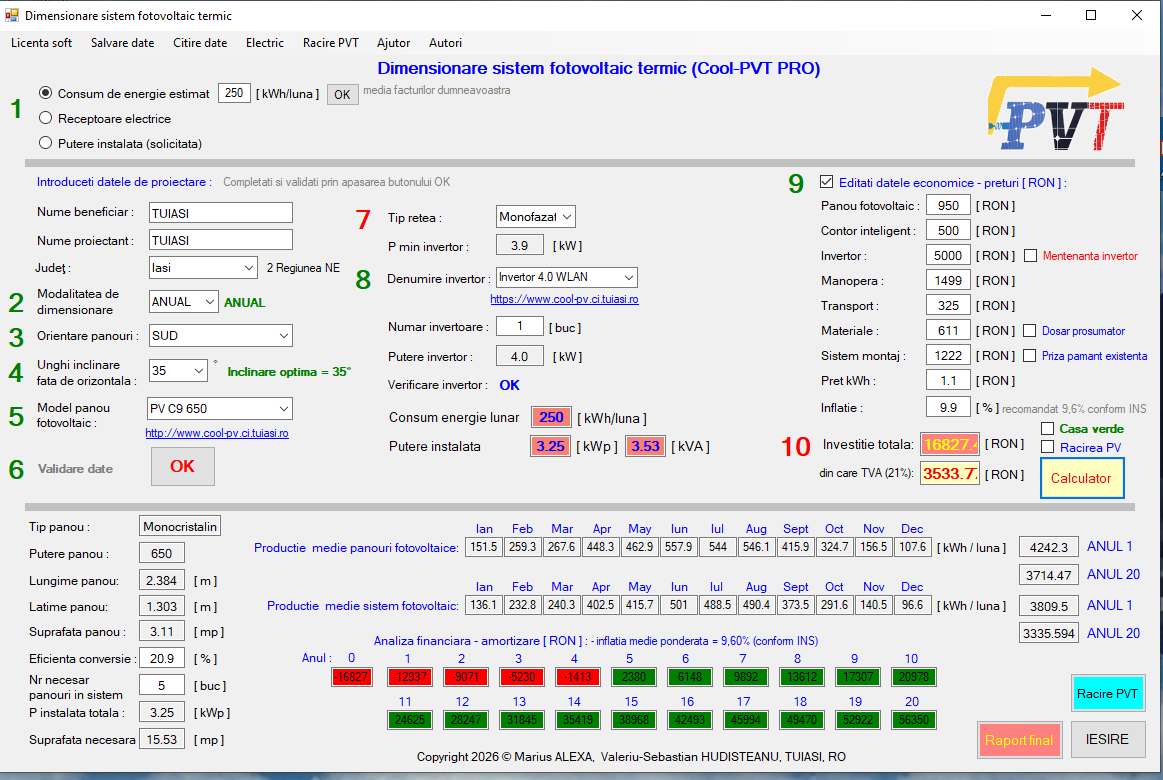Image resolution: width=1163 pixels, height=780 pixels.
Task: Select Putere instalata (solicitata) radio button
Action: pyautogui.click(x=46, y=143)
